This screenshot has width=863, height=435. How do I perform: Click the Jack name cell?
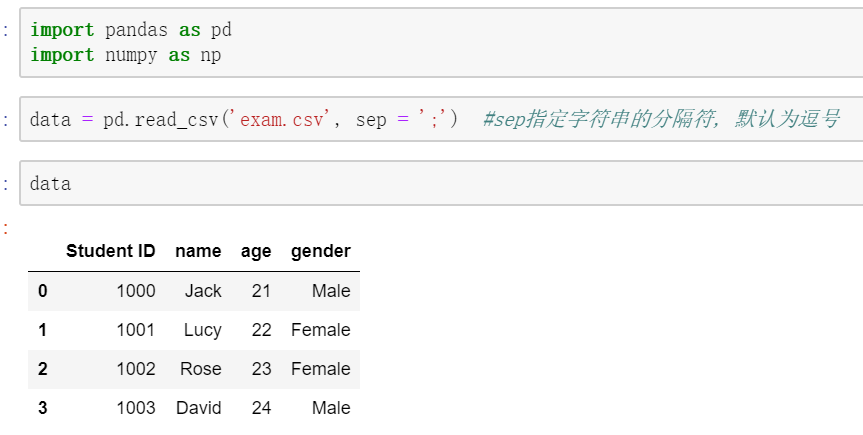click(203, 291)
